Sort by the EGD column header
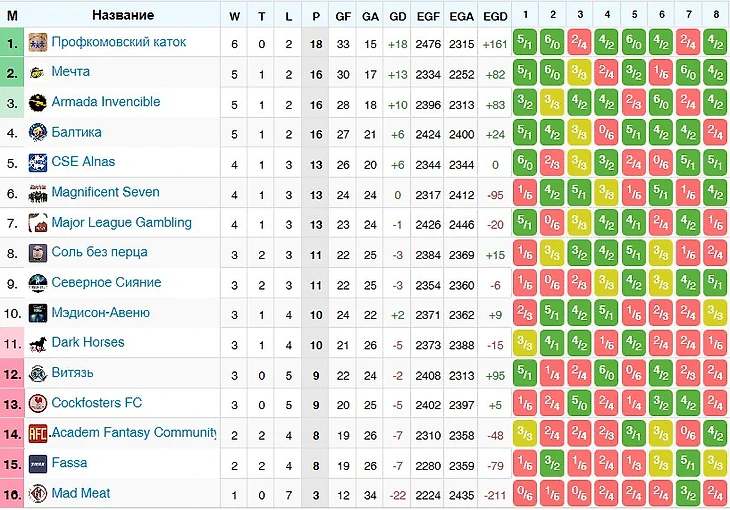 [x=494, y=15]
